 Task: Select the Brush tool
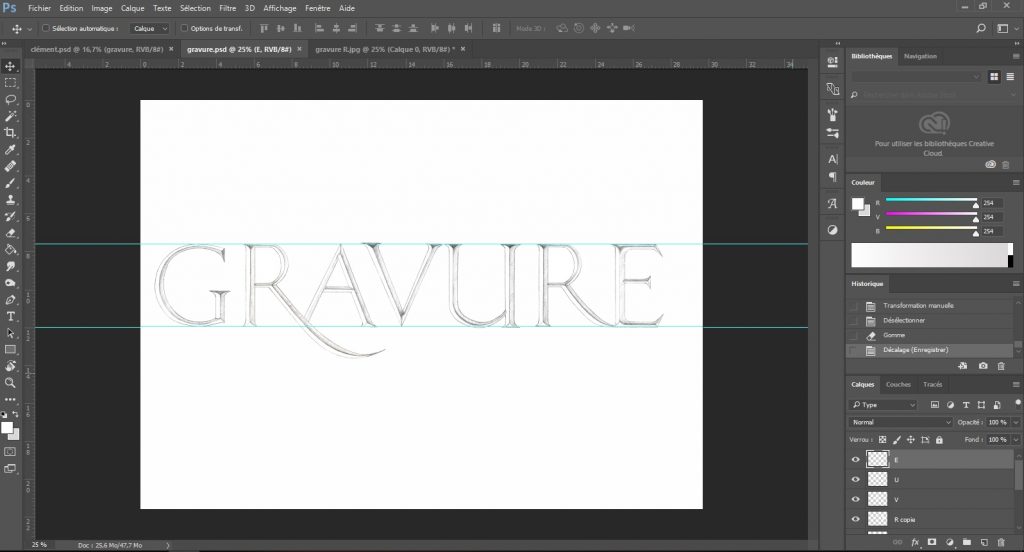pos(10,183)
